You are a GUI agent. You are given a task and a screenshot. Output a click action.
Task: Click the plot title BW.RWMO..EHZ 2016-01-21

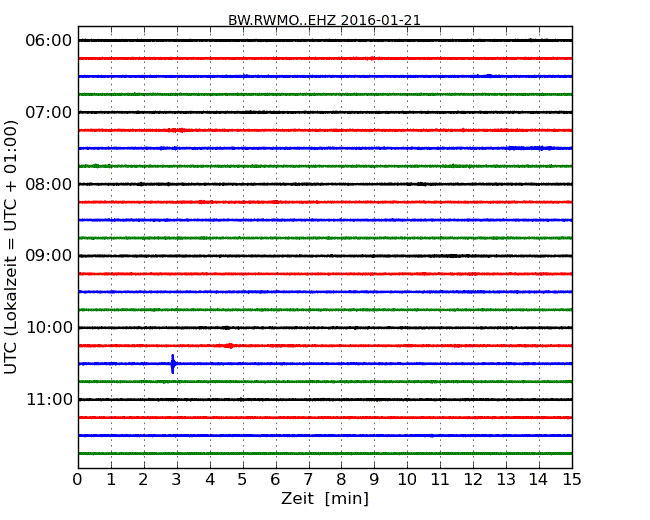point(324,20)
